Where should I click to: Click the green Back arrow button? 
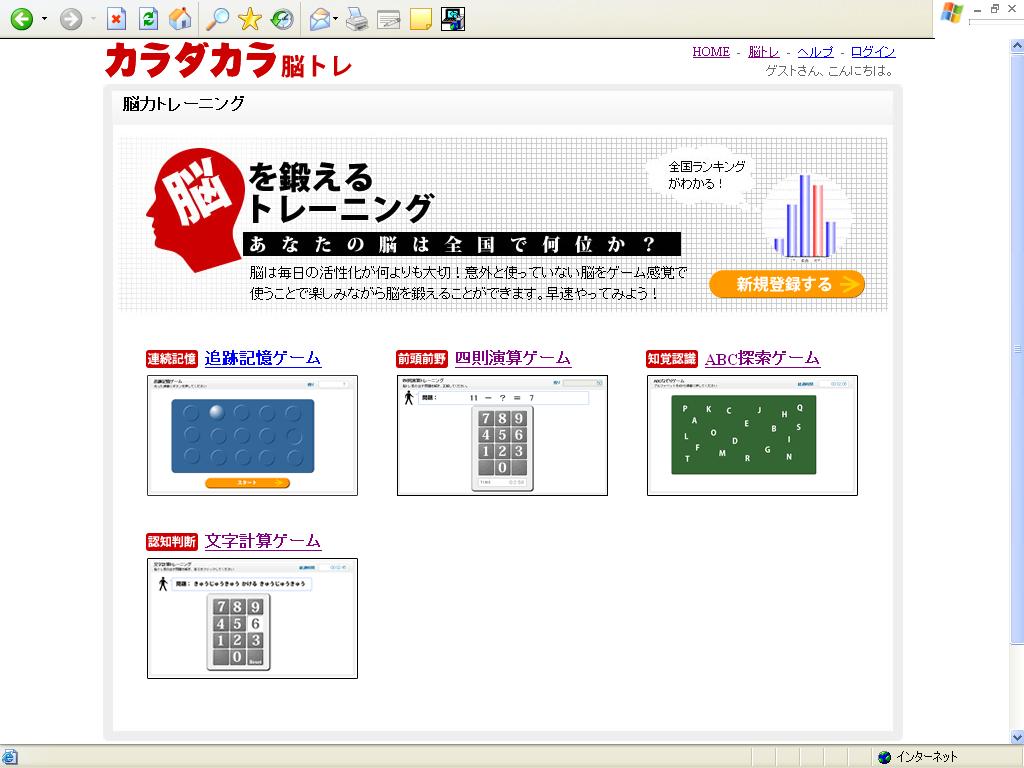pyautogui.click(x=22, y=19)
